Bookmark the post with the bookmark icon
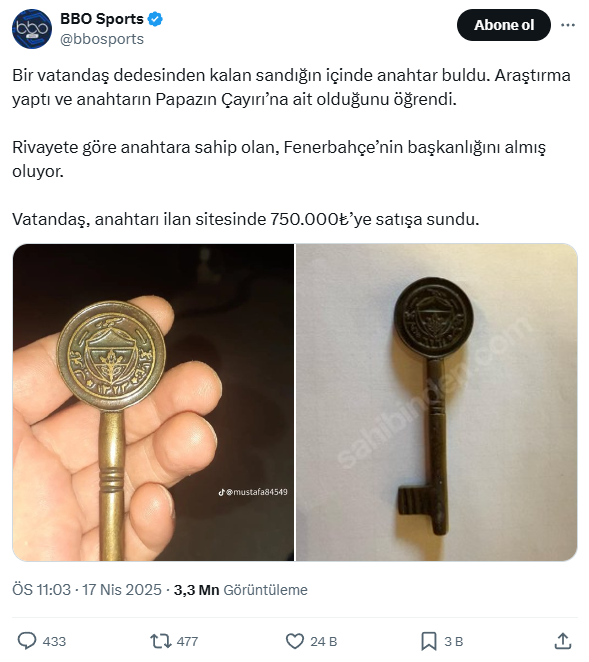The image size is (589, 662). (429, 641)
